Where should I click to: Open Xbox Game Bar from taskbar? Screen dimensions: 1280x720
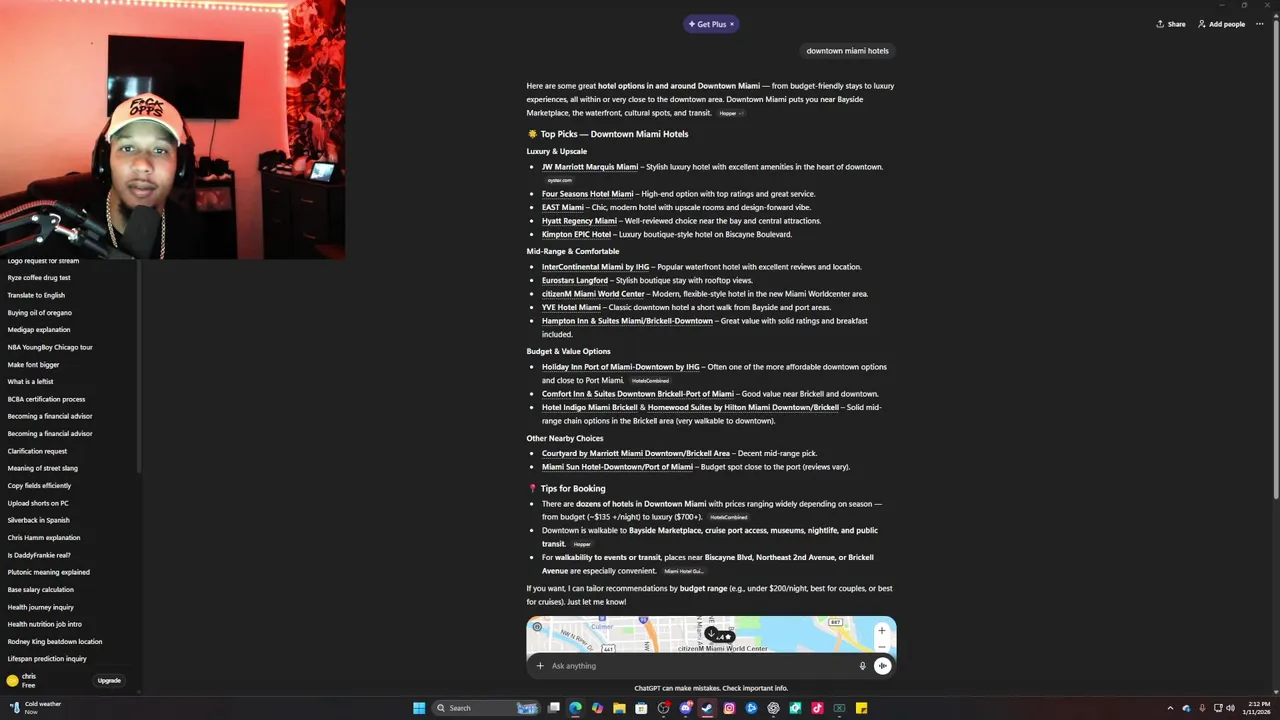tap(839, 708)
